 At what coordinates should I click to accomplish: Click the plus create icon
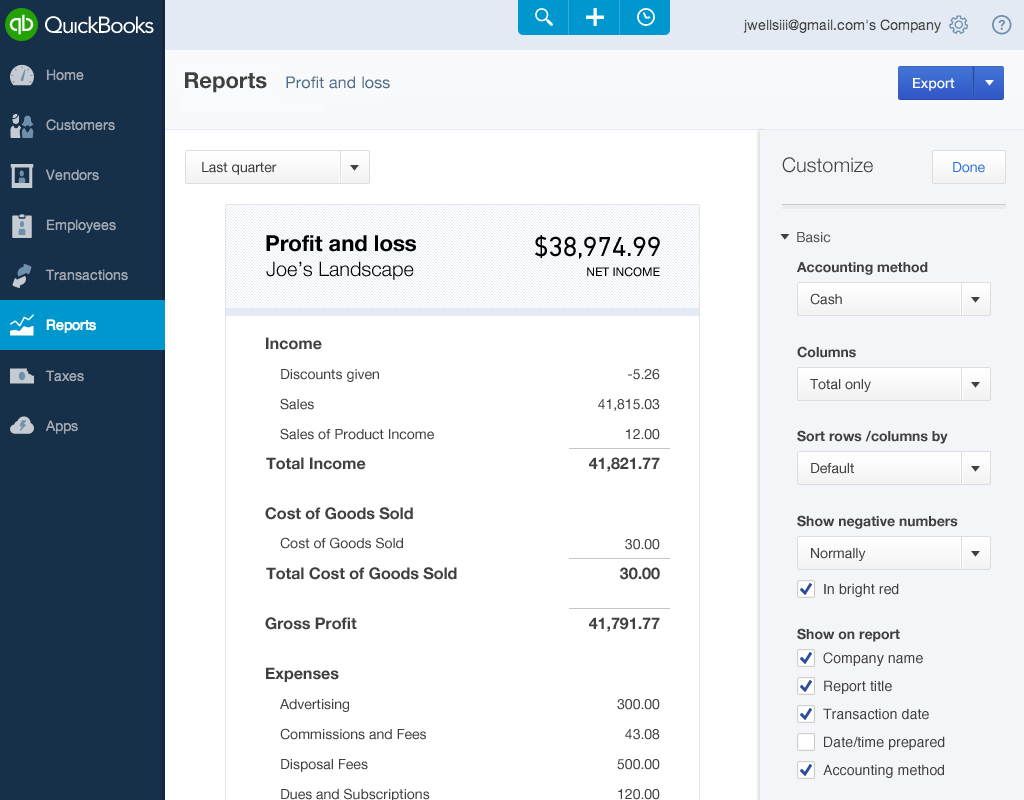coord(594,18)
